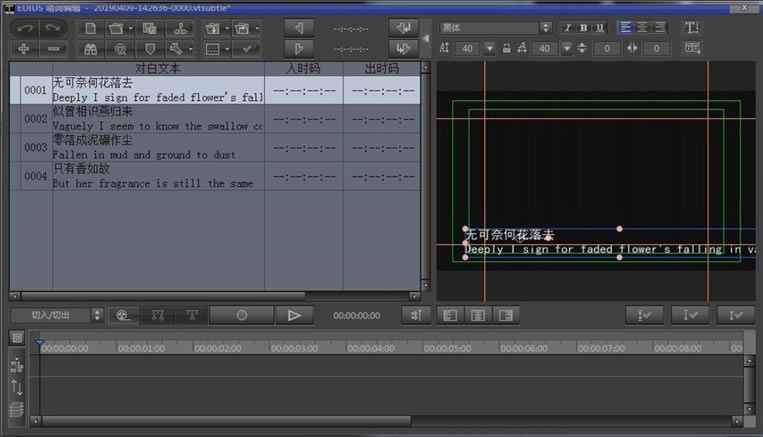This screenshot has width=763, height=437.
Task: Click the add row plus button
Action: (x=24, y=49)
